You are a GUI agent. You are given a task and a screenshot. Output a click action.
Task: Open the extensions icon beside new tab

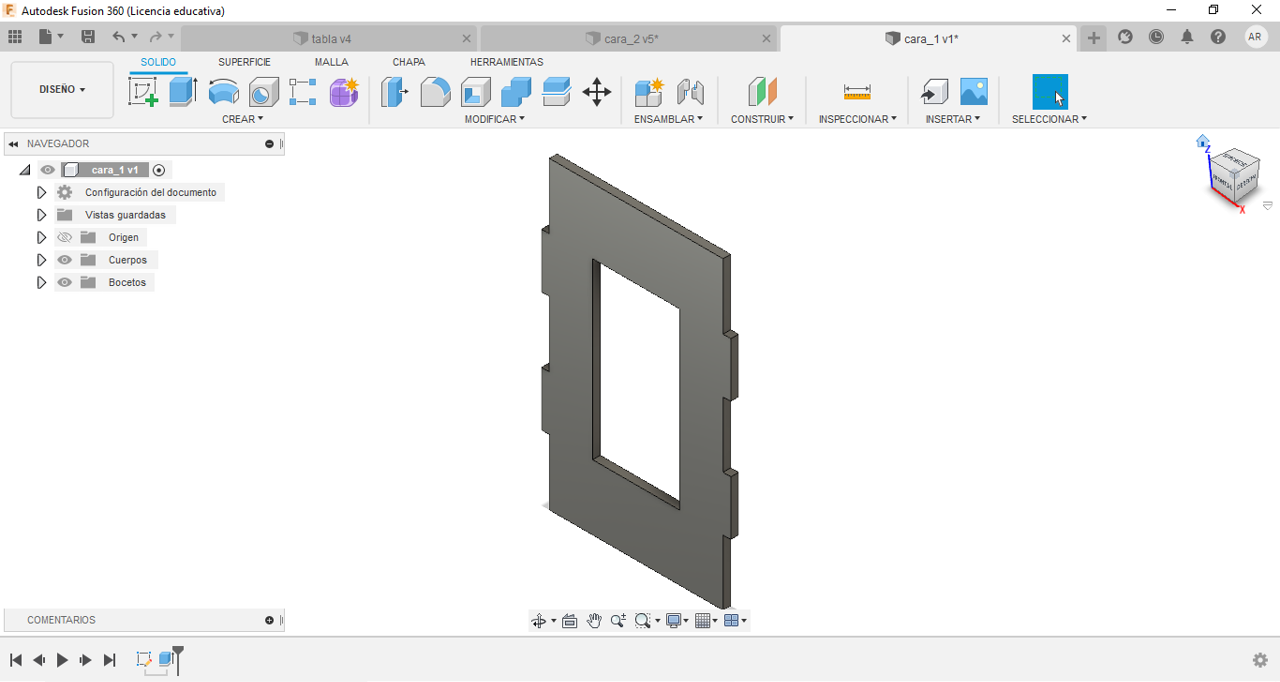(1126, 37)
